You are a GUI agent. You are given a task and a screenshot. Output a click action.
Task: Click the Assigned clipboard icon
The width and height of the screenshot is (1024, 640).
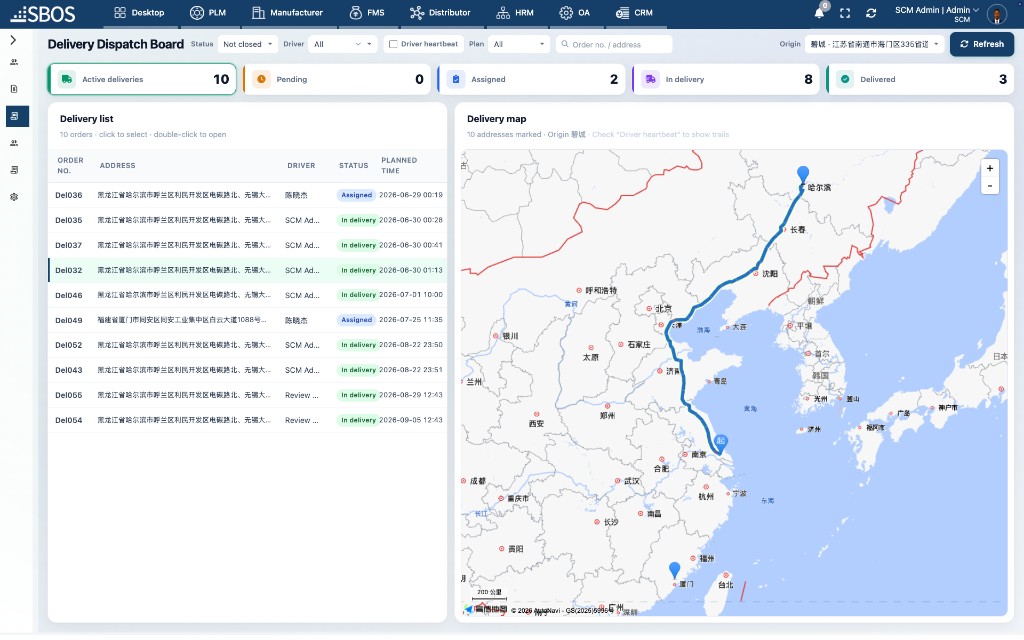pyautogui.click(x=456, y=79)
